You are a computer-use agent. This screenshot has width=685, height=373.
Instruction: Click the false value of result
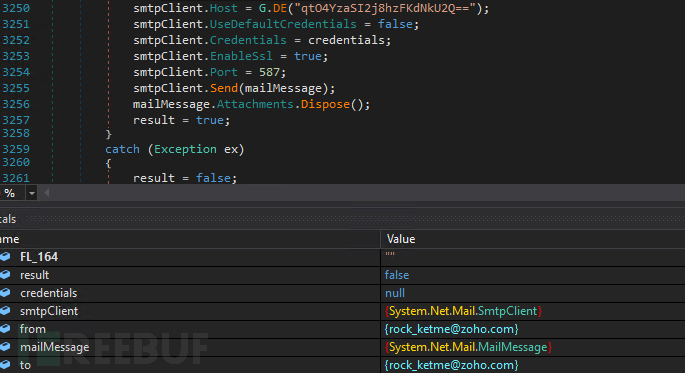point(397,275)
